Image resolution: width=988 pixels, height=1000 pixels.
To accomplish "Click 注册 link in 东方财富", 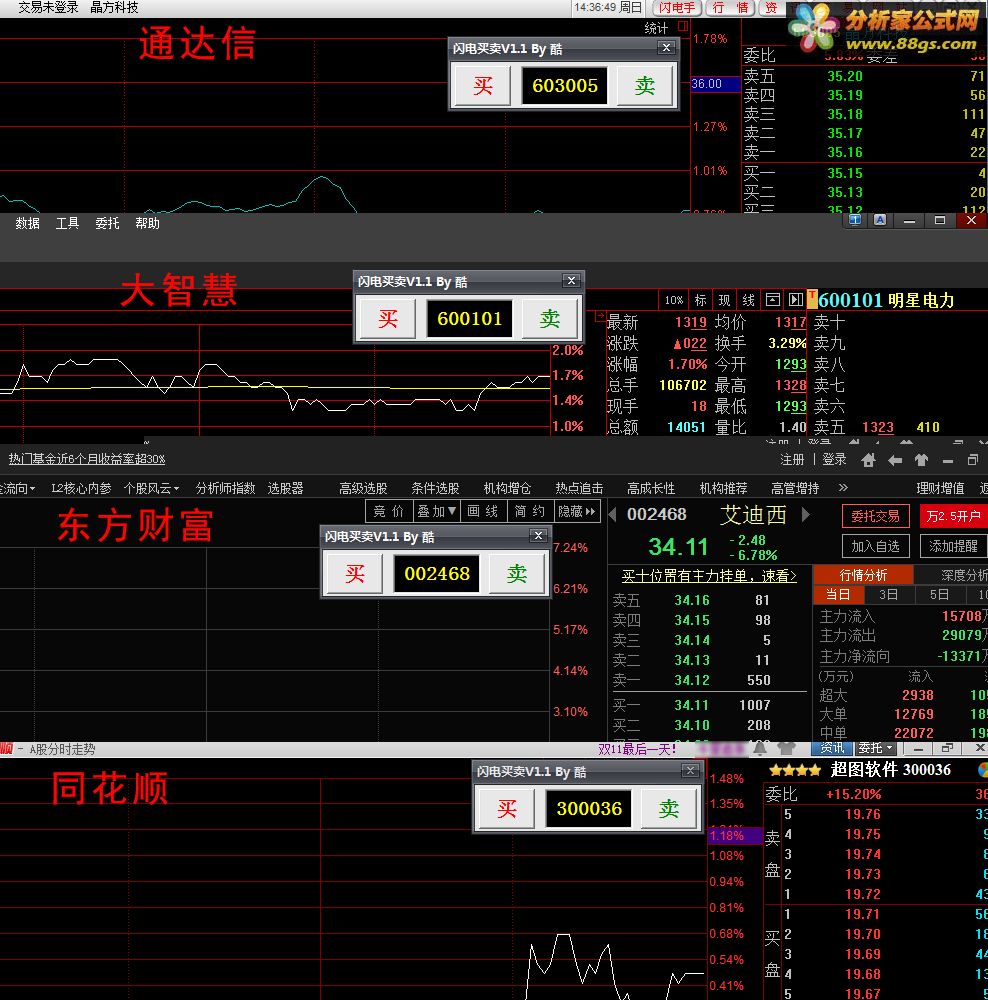I will click(792, 460).
